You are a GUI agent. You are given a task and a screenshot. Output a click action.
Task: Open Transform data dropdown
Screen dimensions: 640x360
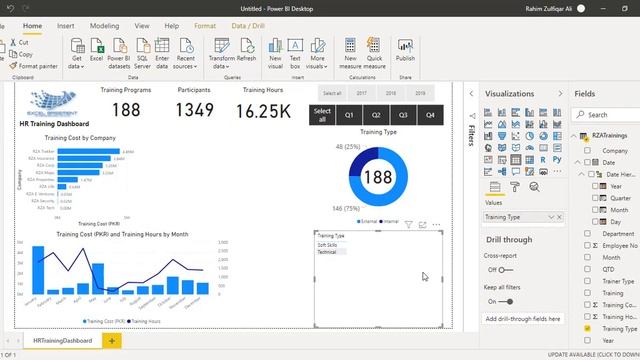click(x=222, y=53)
